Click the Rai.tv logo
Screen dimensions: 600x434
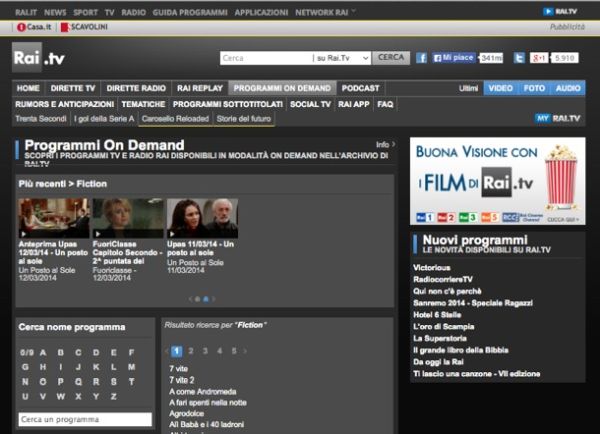pos(39,58)
